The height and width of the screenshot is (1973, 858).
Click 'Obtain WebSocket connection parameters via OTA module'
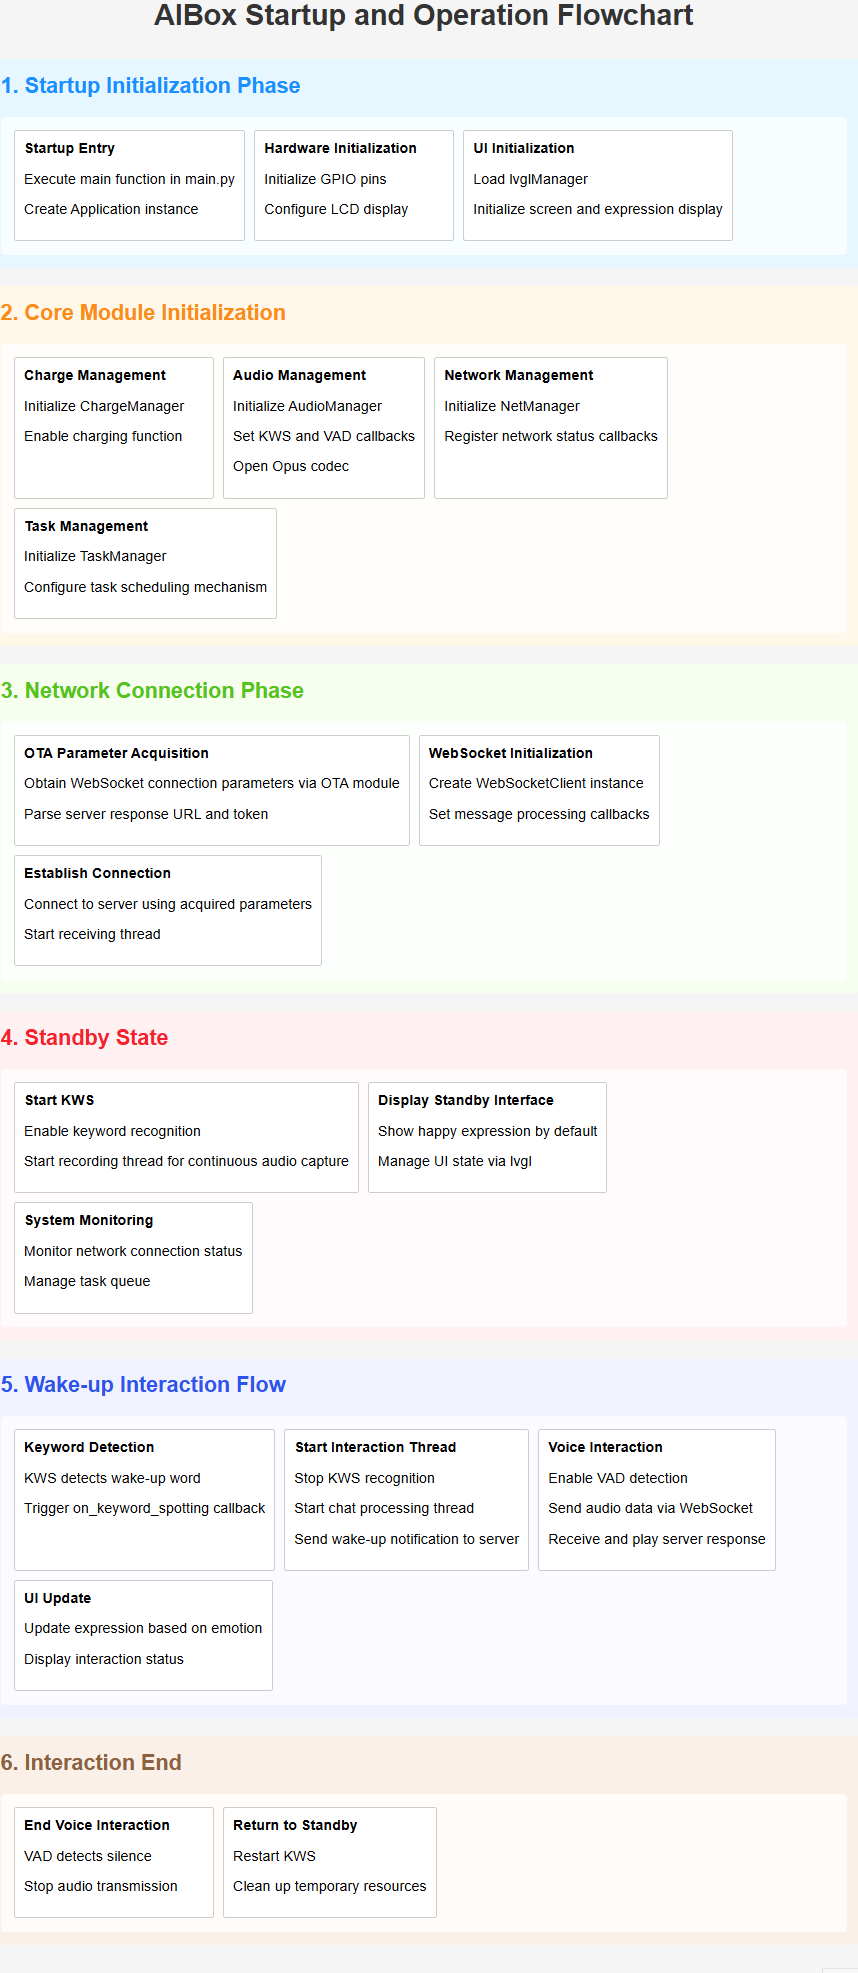212,783
